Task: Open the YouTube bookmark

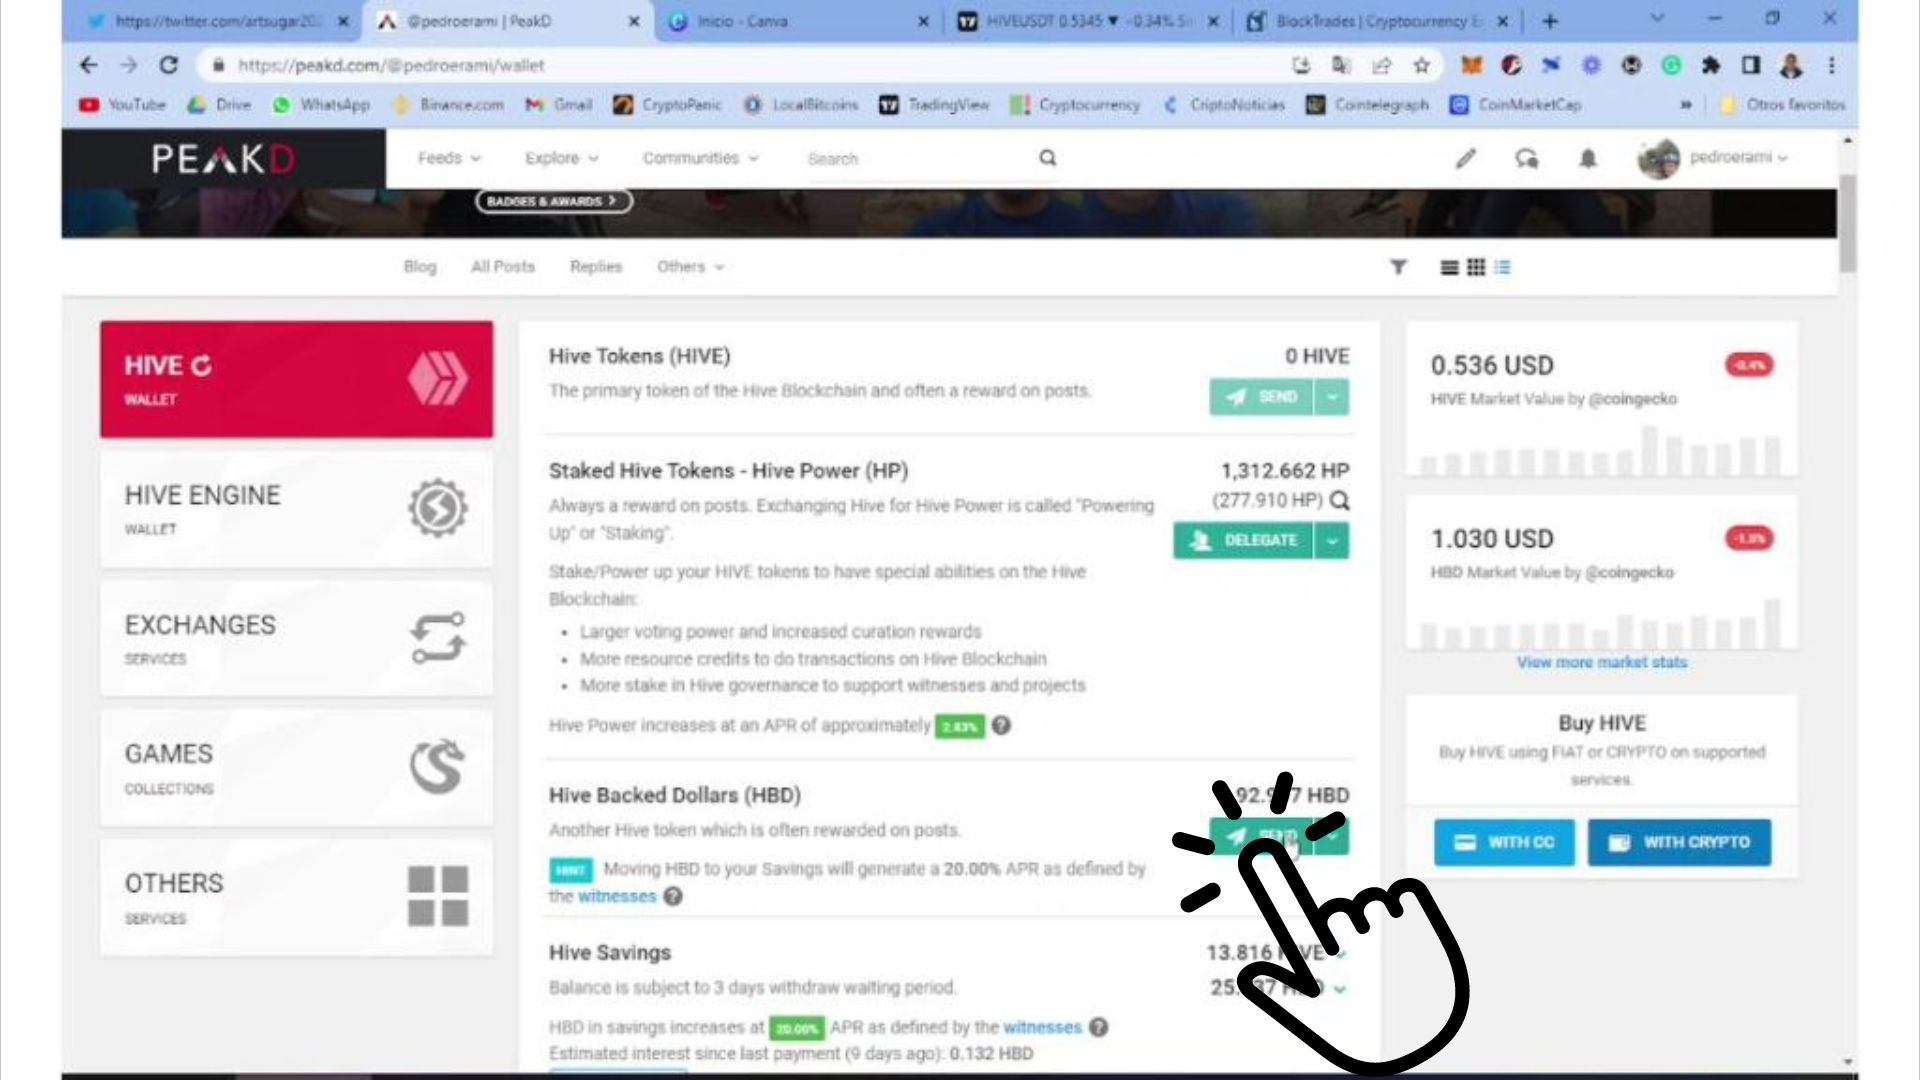Action: 123,104
